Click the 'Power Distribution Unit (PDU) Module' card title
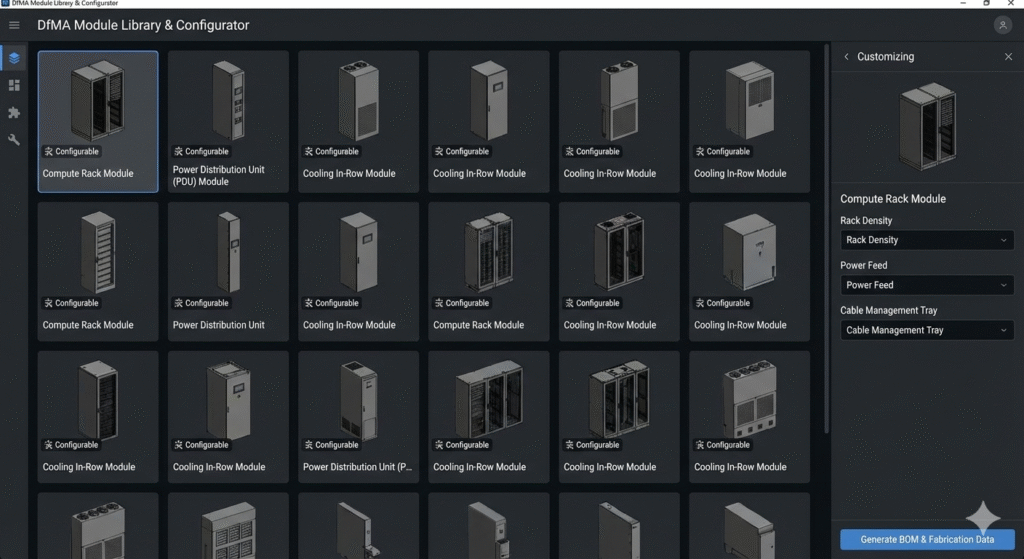This screenshot has width=1024, height=559. point(218,175)
